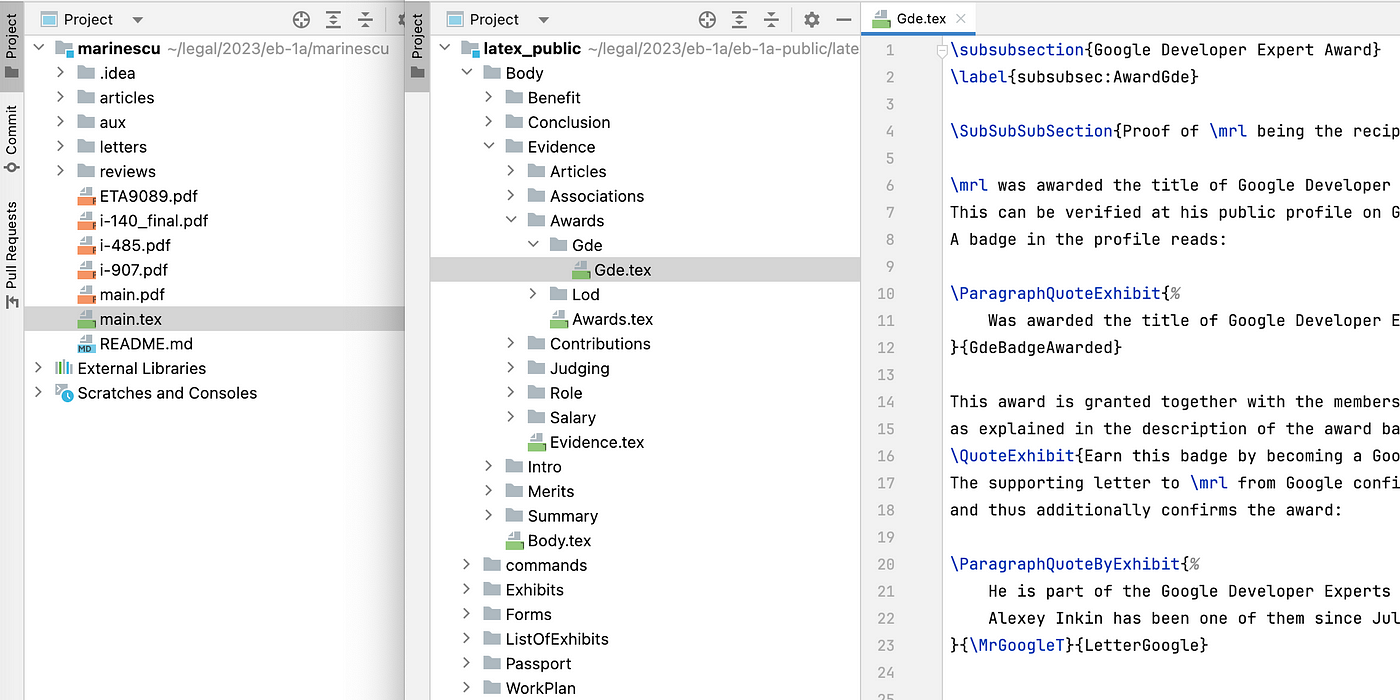Viewport: 1400px width, 700px height.
Task: Select i-140_final.pdf in file tree
Action: tap(153, 221)
